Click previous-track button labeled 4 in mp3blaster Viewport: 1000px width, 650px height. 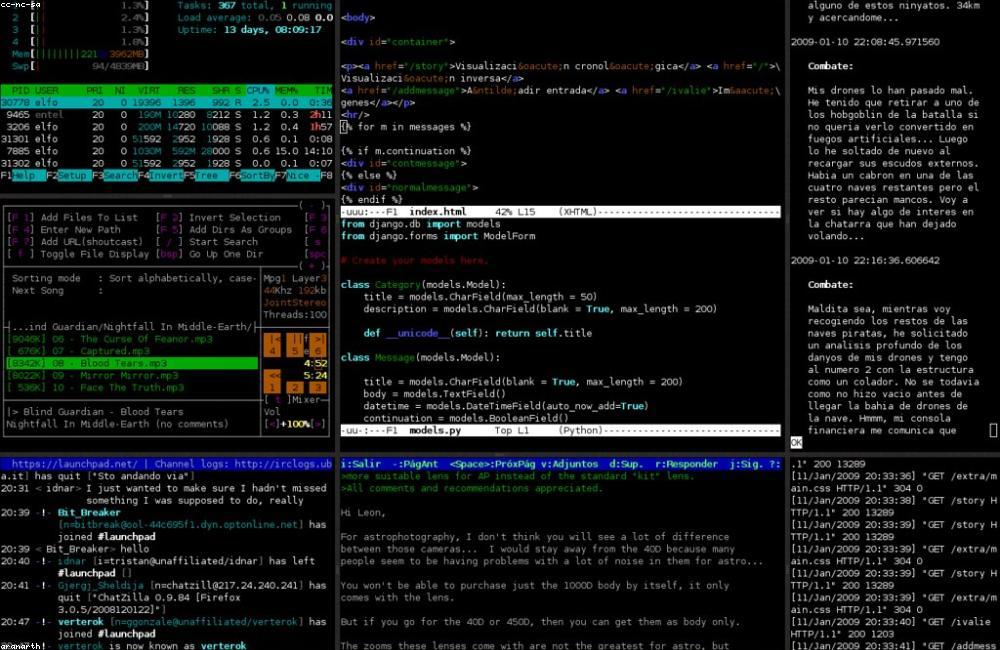[x=272, y=345]
